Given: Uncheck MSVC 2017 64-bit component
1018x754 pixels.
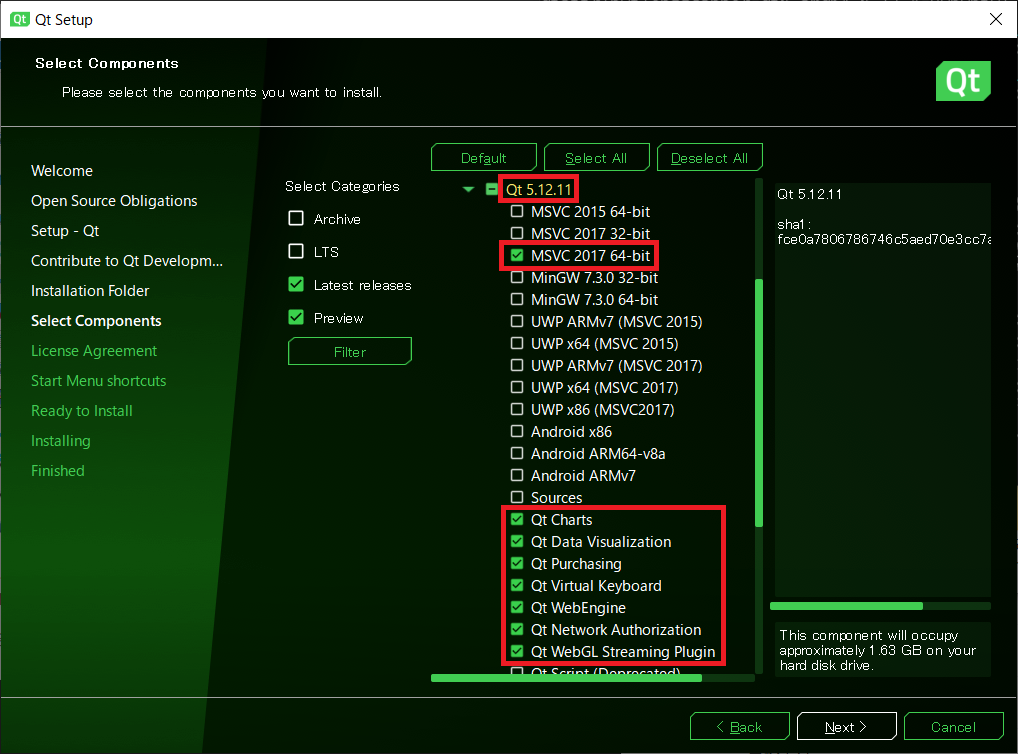Looking at the screenshot, I should click(x=517, y=255).
